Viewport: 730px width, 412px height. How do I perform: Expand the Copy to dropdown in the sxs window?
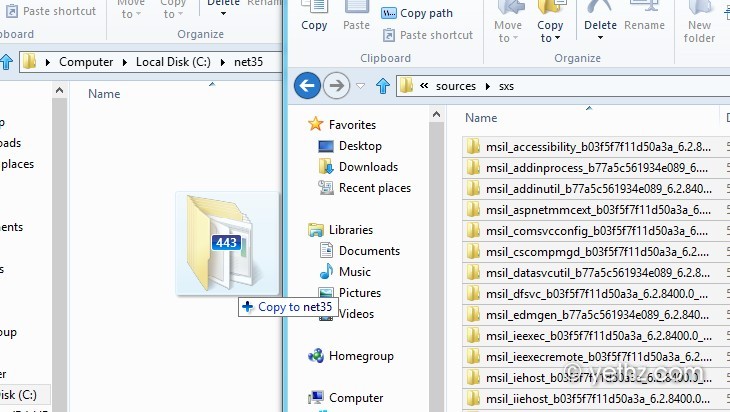click(x=549, y=39)
